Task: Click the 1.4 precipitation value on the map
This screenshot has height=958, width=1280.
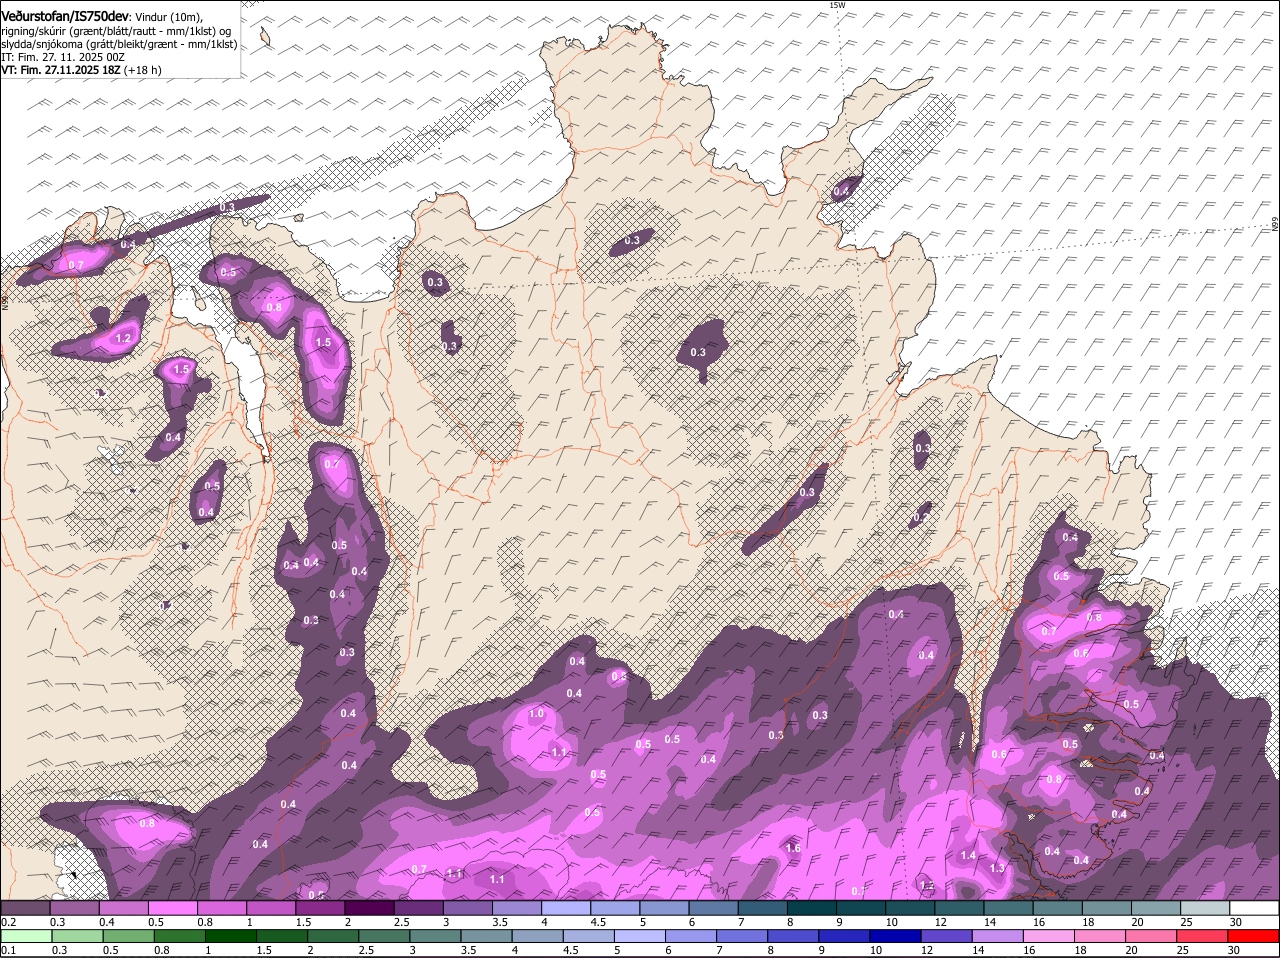Action: (x=967, y=856)
